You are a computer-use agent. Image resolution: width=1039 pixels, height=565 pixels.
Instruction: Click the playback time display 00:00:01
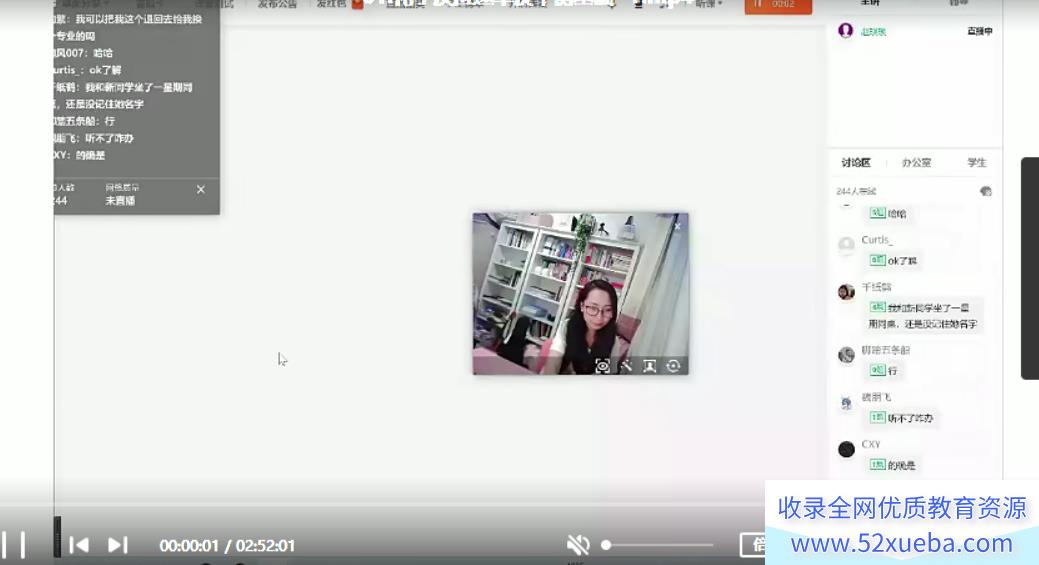click(189, 546)
